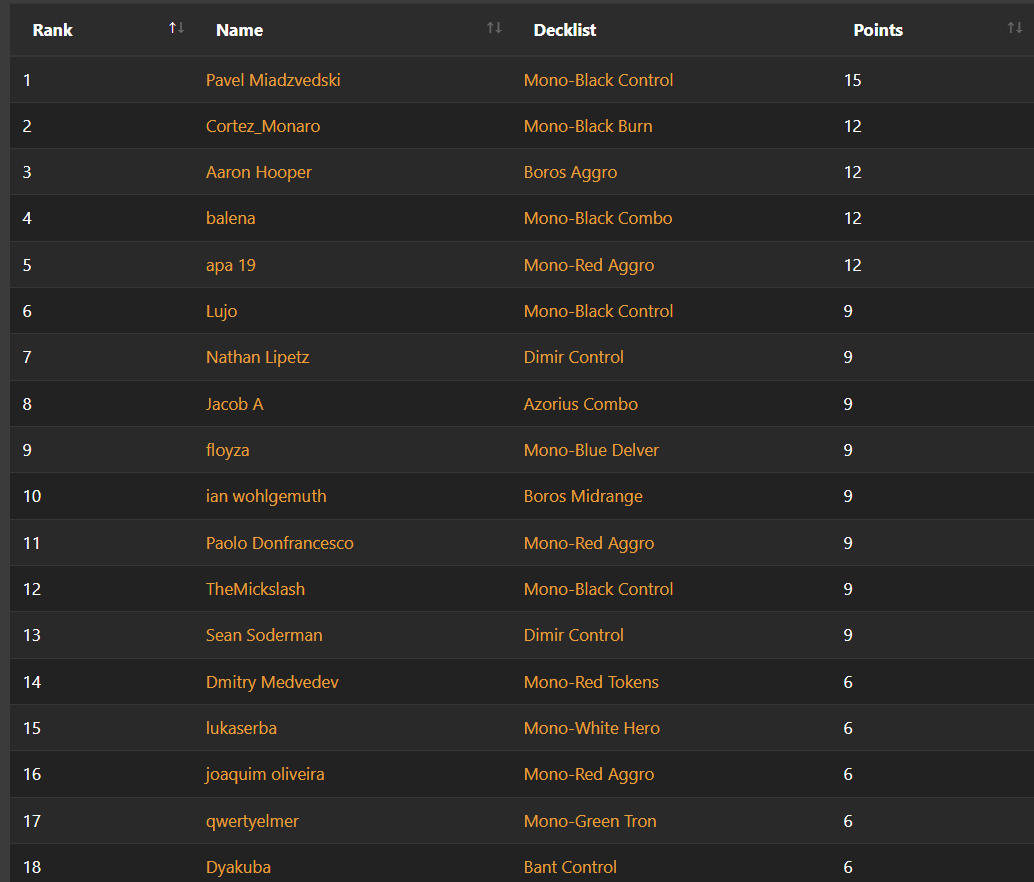Open apa 19 player link

coord(230,266)
